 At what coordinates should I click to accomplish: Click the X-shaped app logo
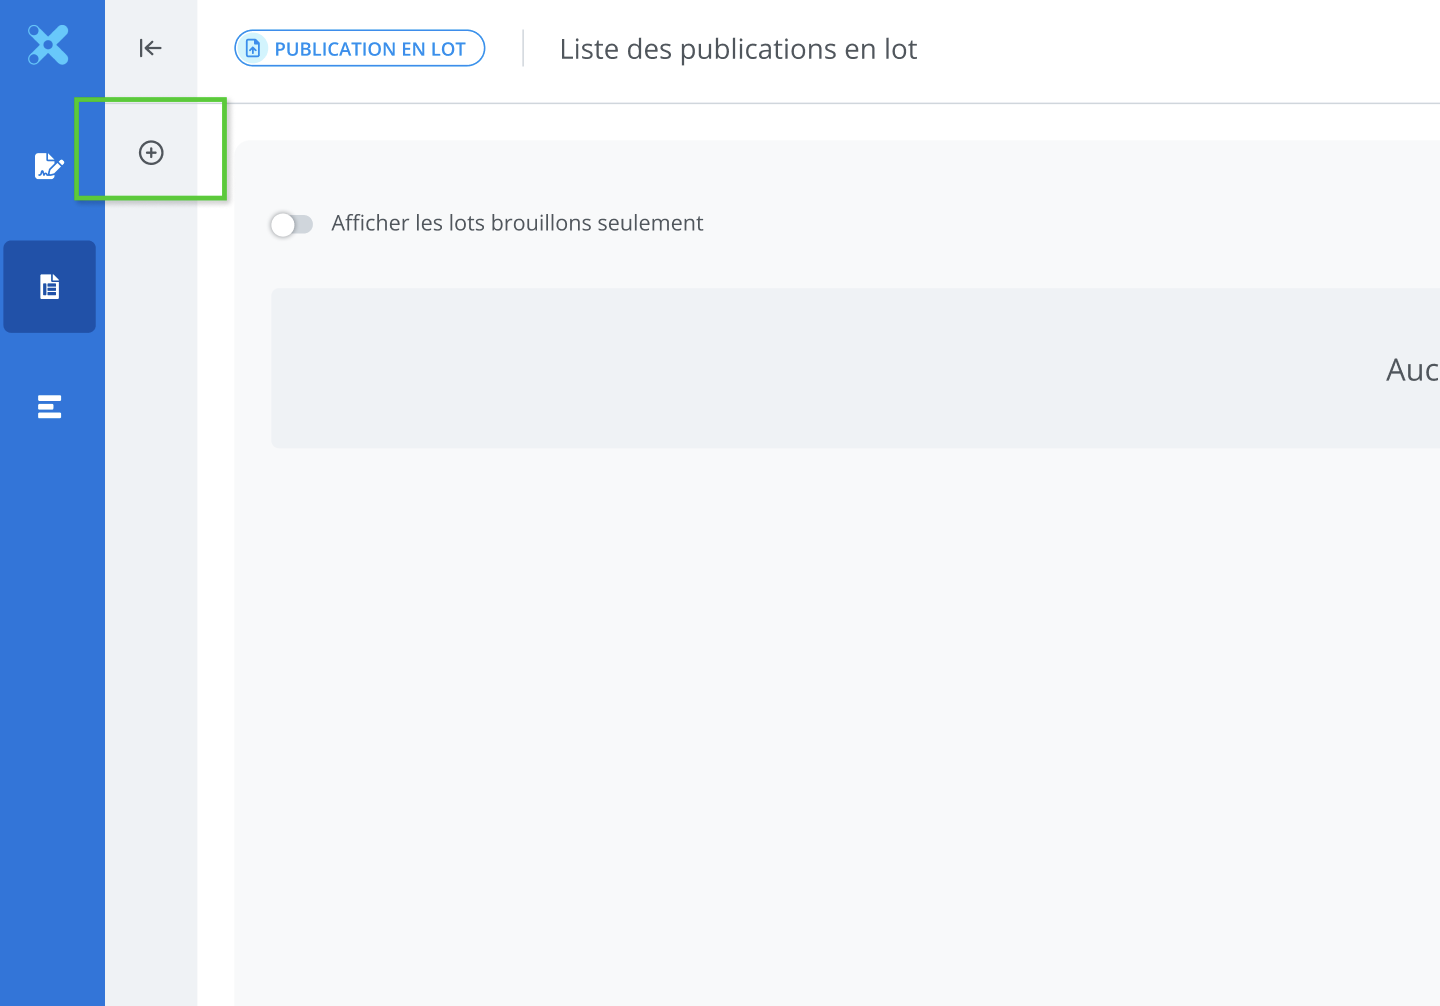coord(48,45)
